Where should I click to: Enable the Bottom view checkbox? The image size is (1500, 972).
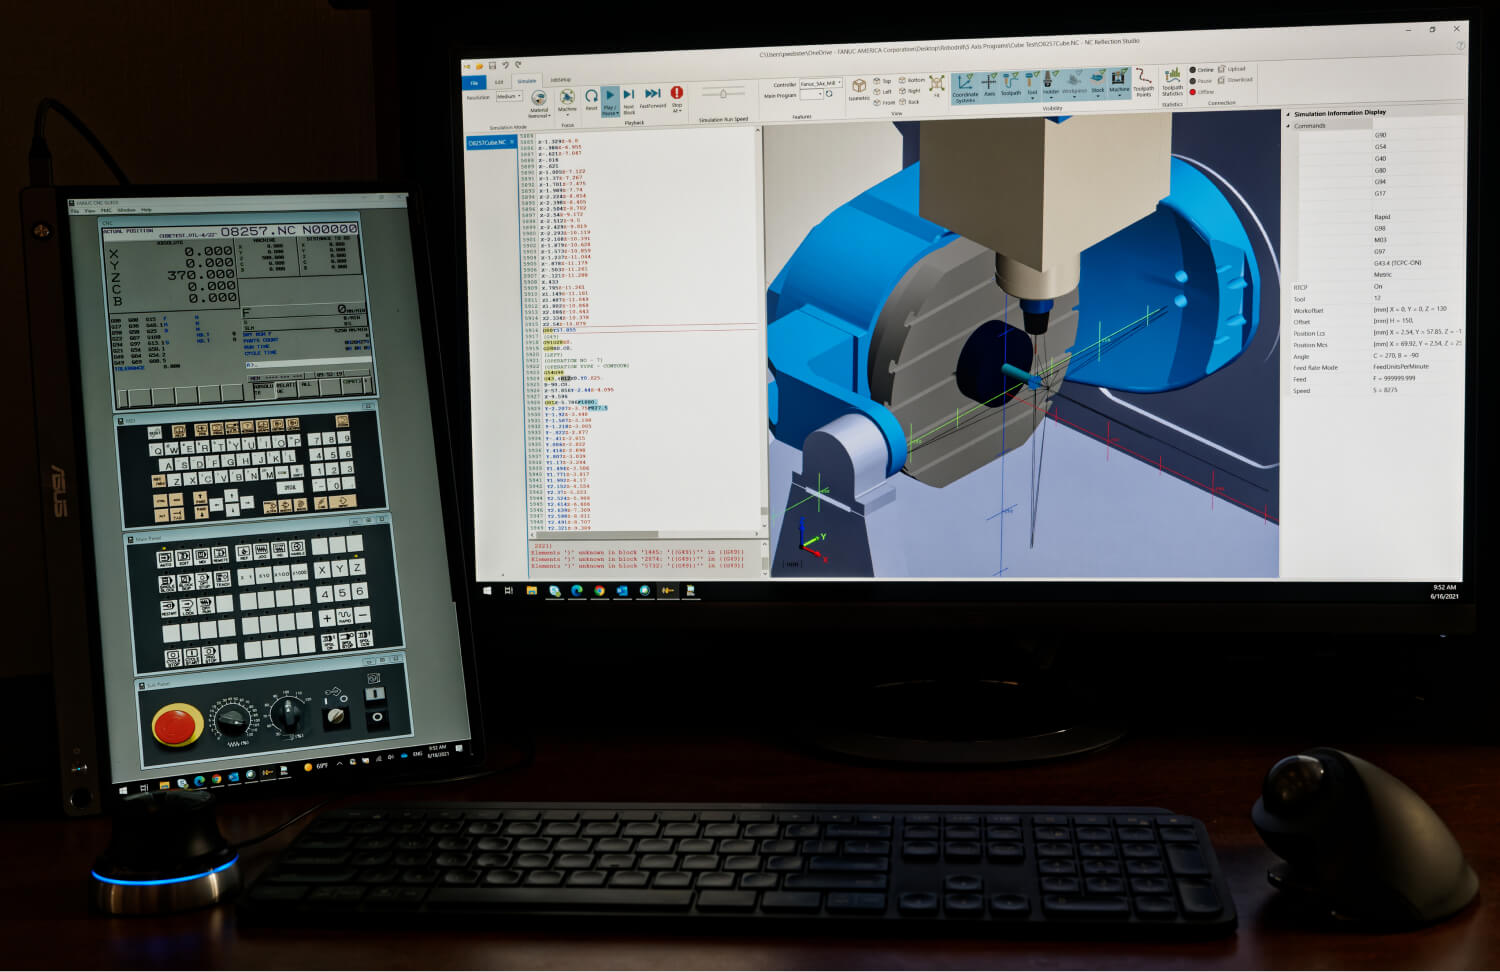point(903,80)
